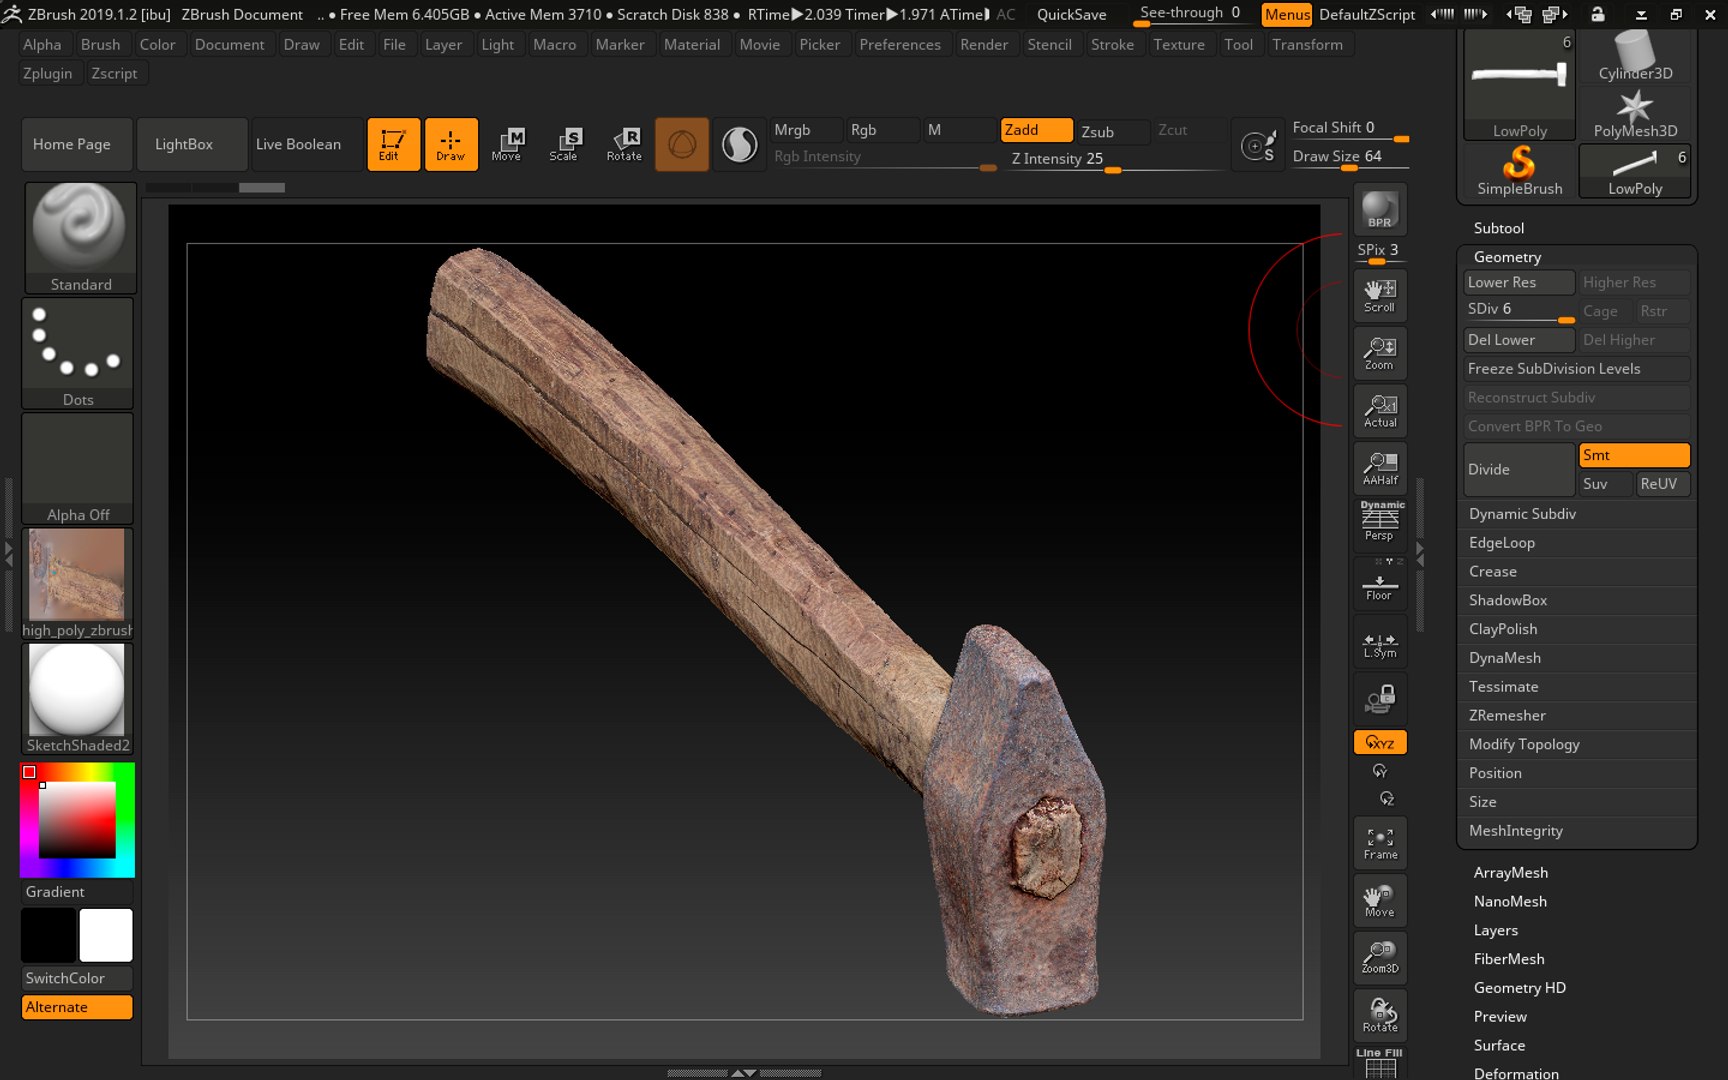The height and width of the screenshot is (1080, 1728).
Task: Click the BPR render icon
Action: (1380, 208)
